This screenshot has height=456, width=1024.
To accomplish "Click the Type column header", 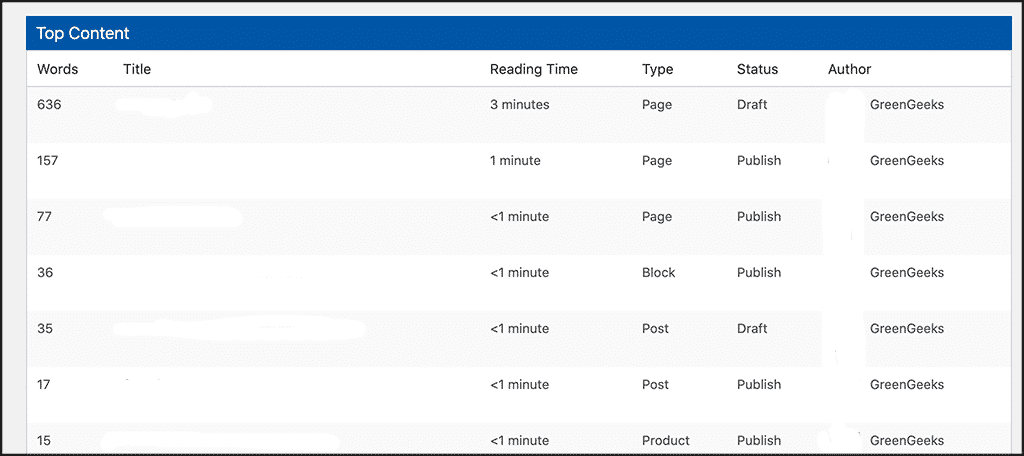I will tap(658, 69).
